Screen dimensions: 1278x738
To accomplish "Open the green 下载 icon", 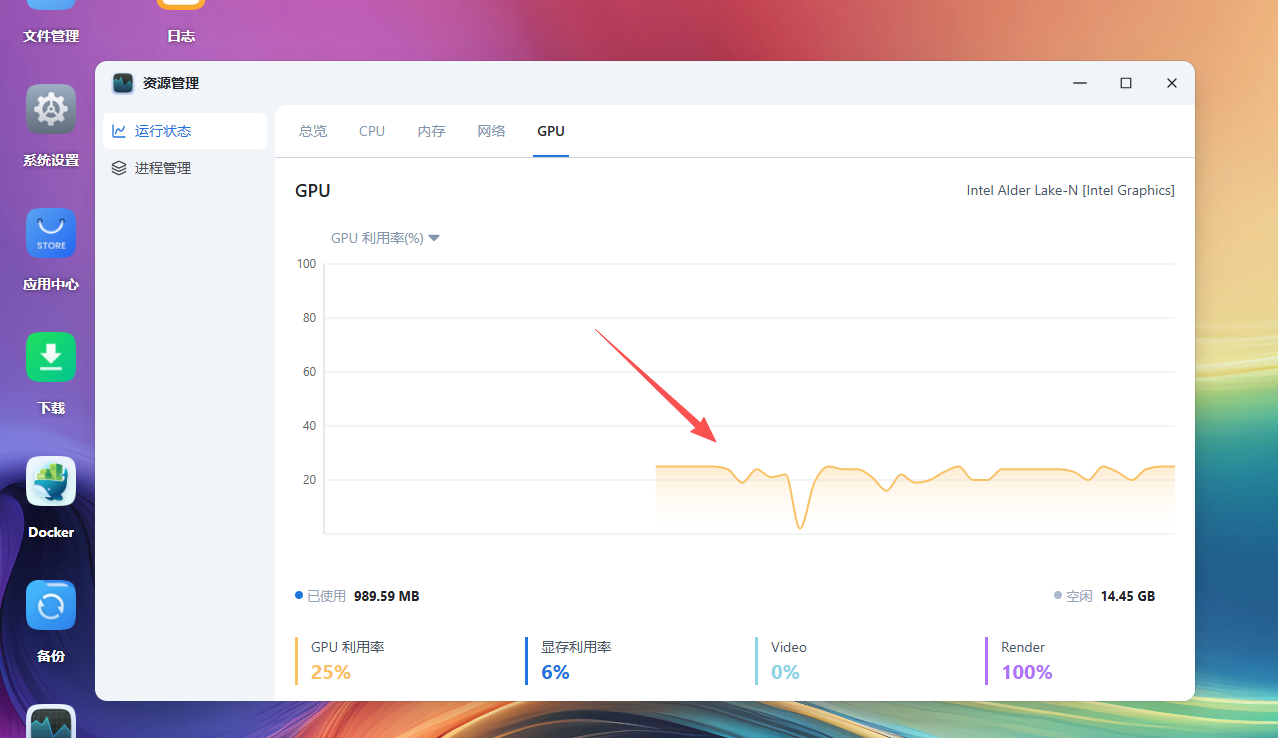I will click(x=51, y=357).
